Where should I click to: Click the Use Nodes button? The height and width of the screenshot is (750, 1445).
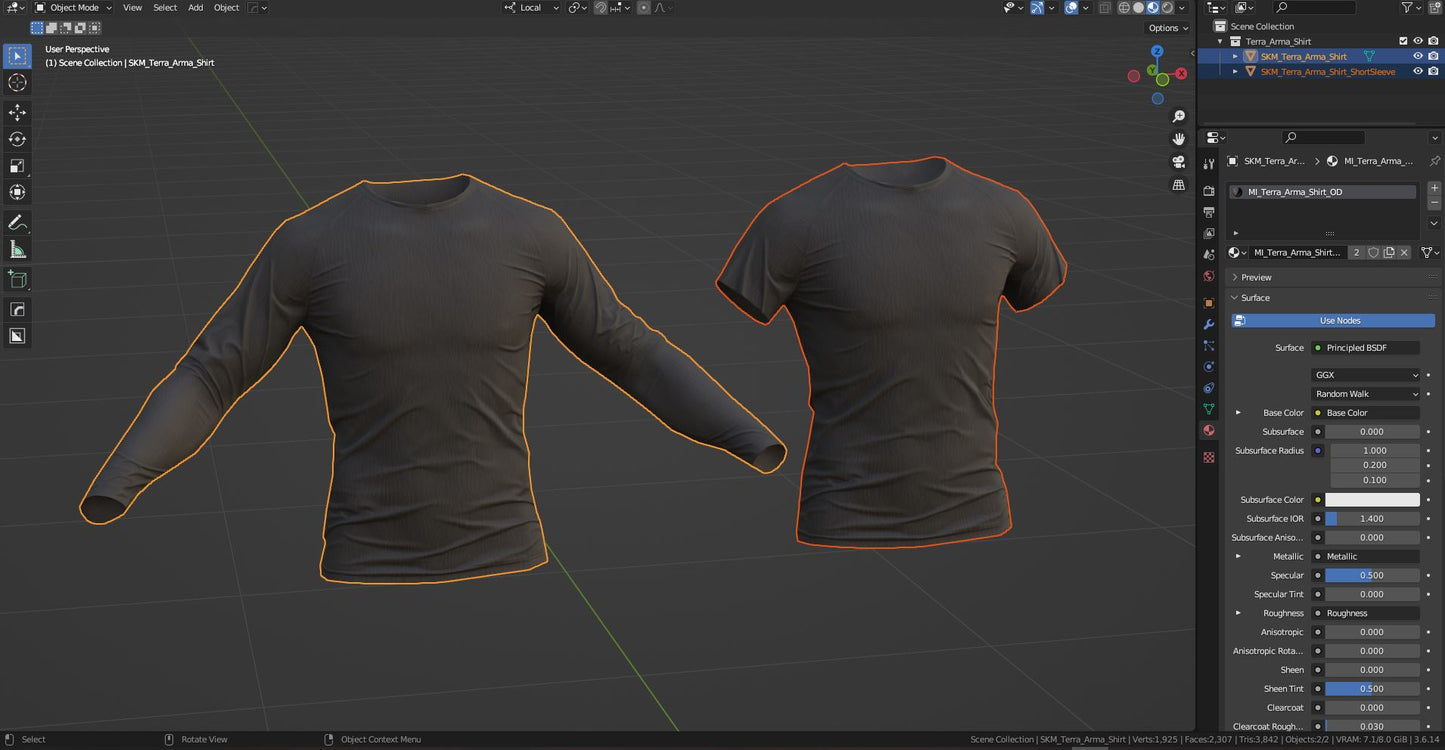[x=1334, y=320]
